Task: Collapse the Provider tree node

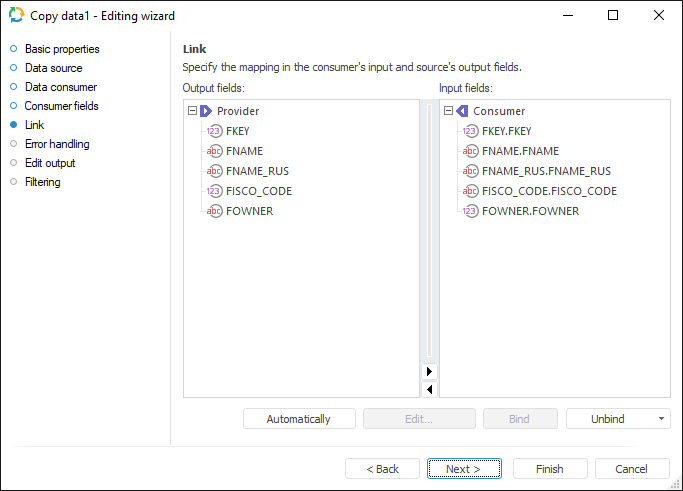Action: pyautogui.click(x=192, y=111)
